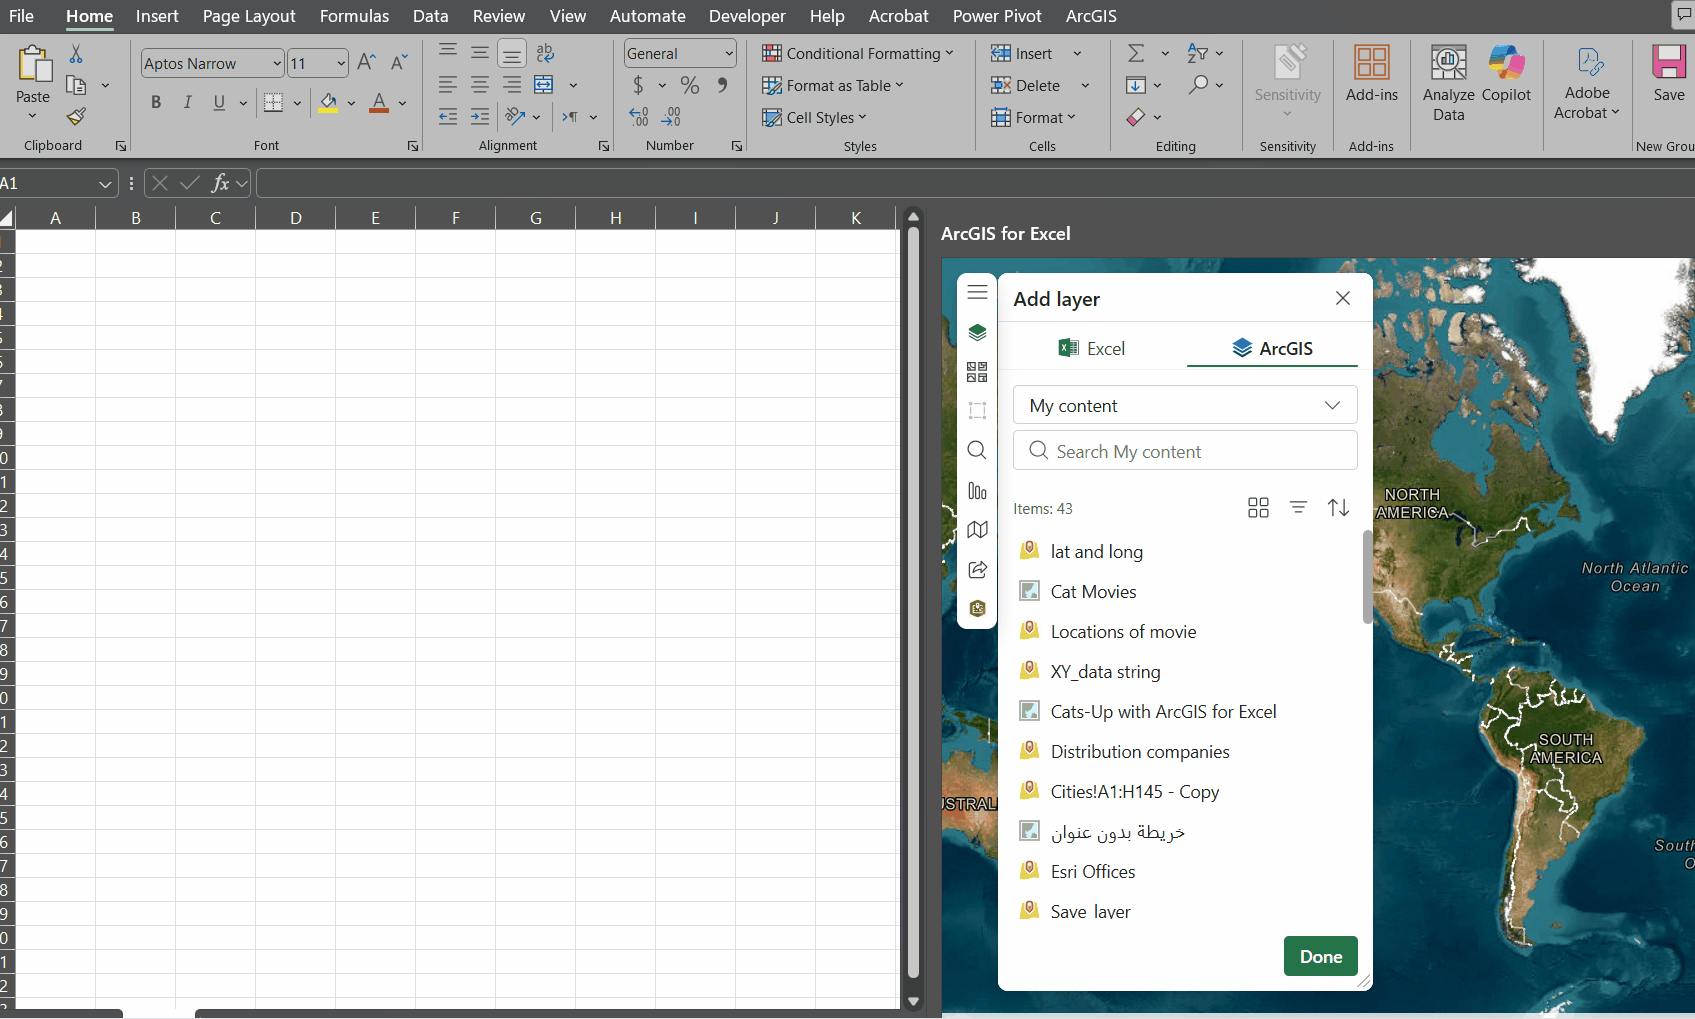Click the Cut scissors icon
1695x1019 pixels.
click(76, 54)
